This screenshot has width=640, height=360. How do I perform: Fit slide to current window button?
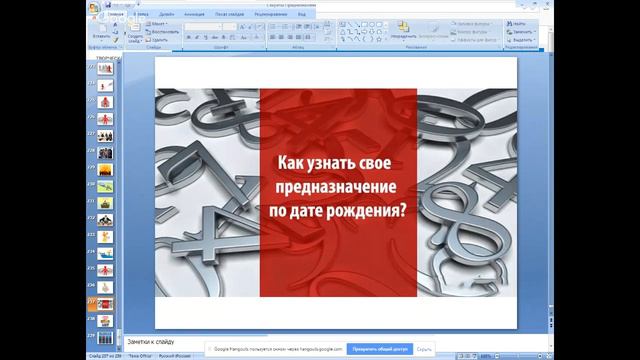click(x=549, y=356)
